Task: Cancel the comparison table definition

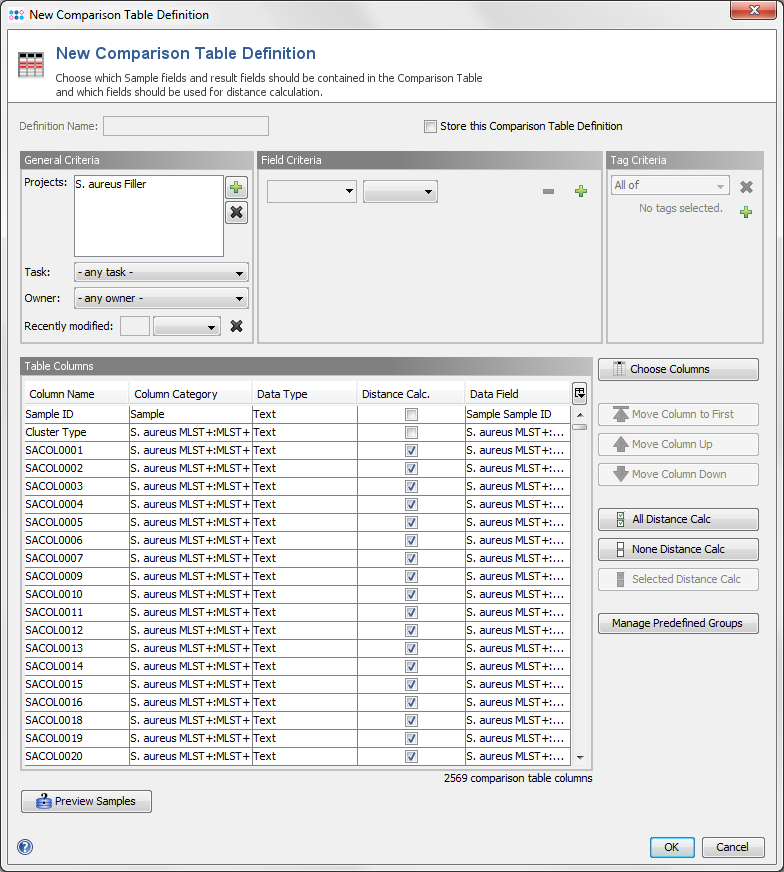Action: 733,847
